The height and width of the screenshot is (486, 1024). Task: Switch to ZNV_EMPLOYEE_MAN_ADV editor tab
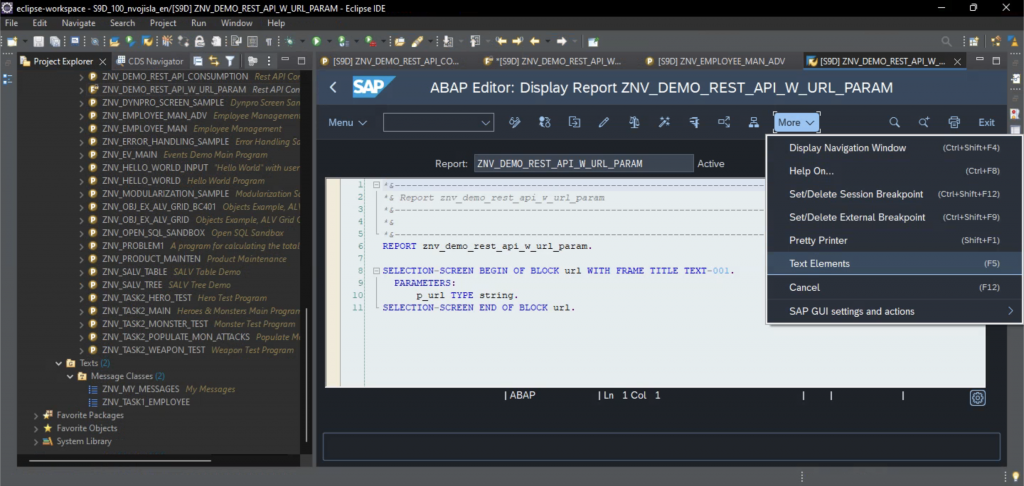click(x=715, y=61)
